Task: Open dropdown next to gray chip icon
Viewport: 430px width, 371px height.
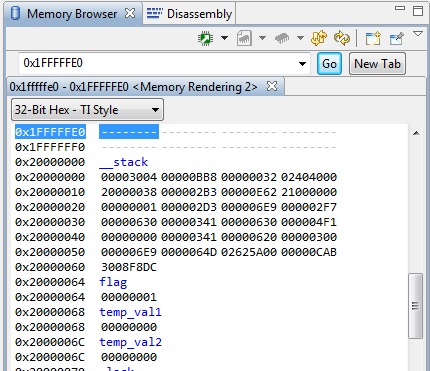Action: tap(300, 38)
